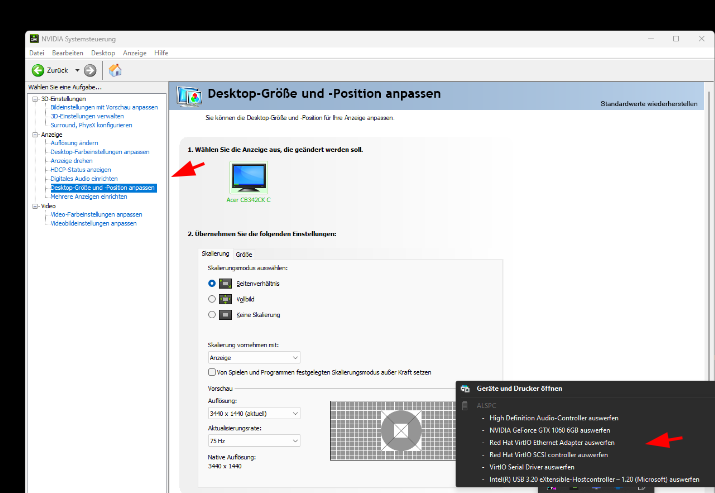Switch to the Größe tab
This screenshot has width=715, height=493.
(244, 254)
